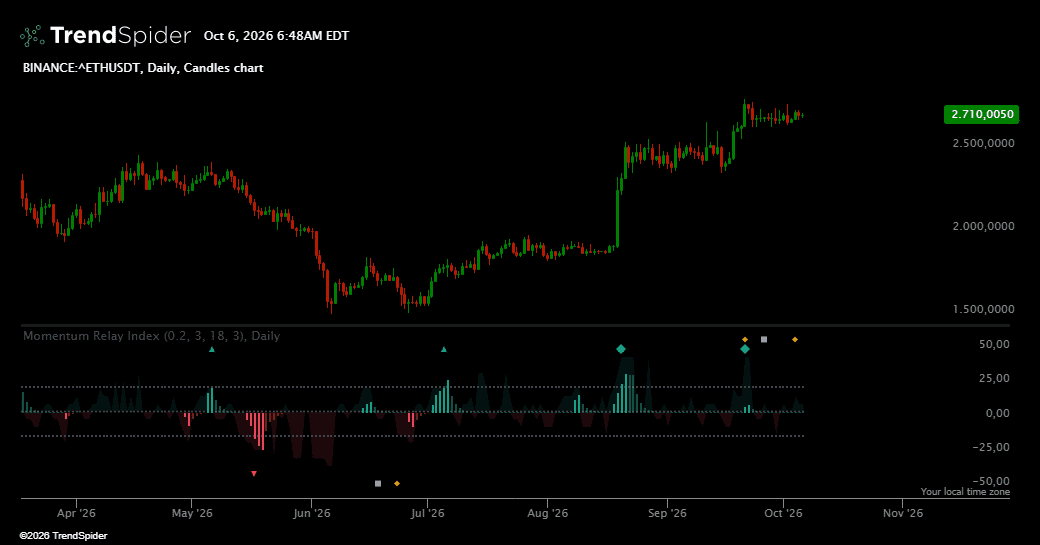Click the Sep '26 date axis label
Screen dimensions: 1040x545
[x=667, y=513]
